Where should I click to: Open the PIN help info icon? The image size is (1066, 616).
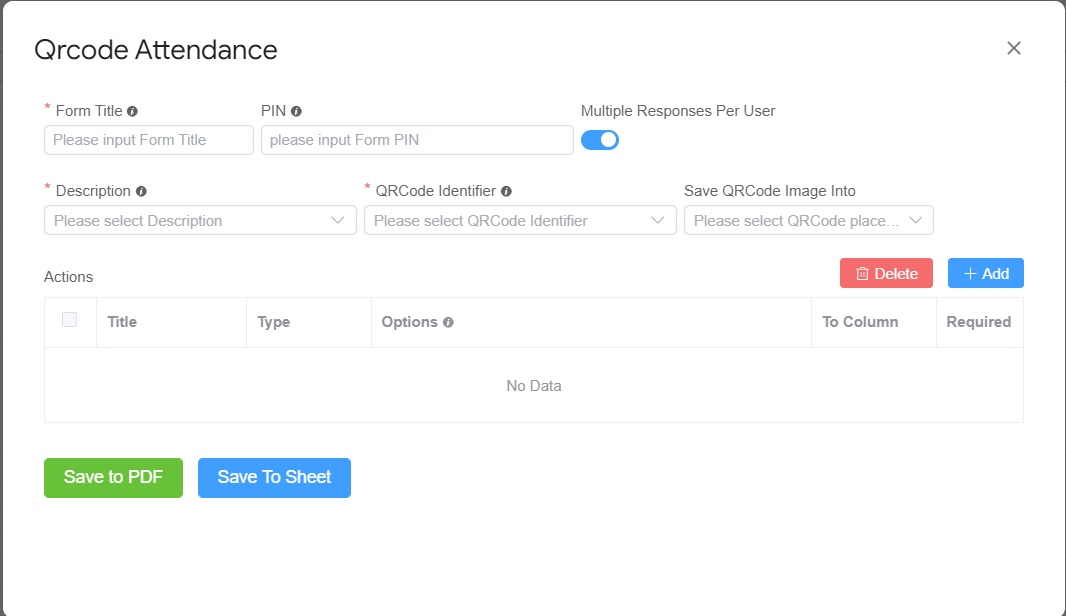296,110
